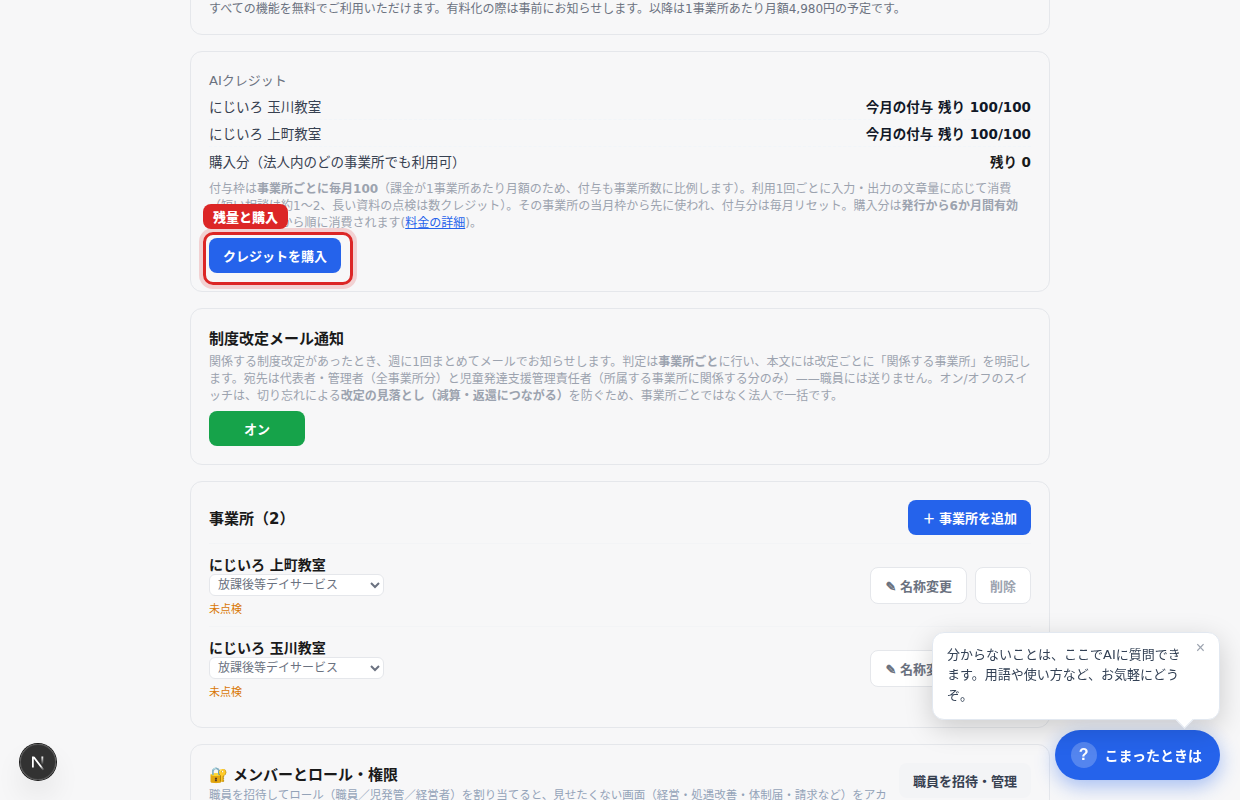
Task: Click the 未点検 status under 玉川教室
Action: [225, 691]
